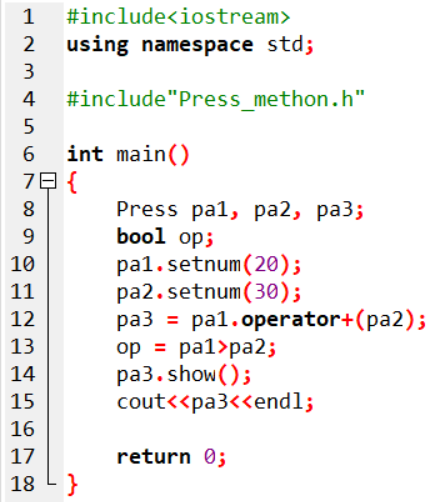Click 'pa2.setnum(30);' statement
The image size is (437, 502).
[x=209, y=292]
